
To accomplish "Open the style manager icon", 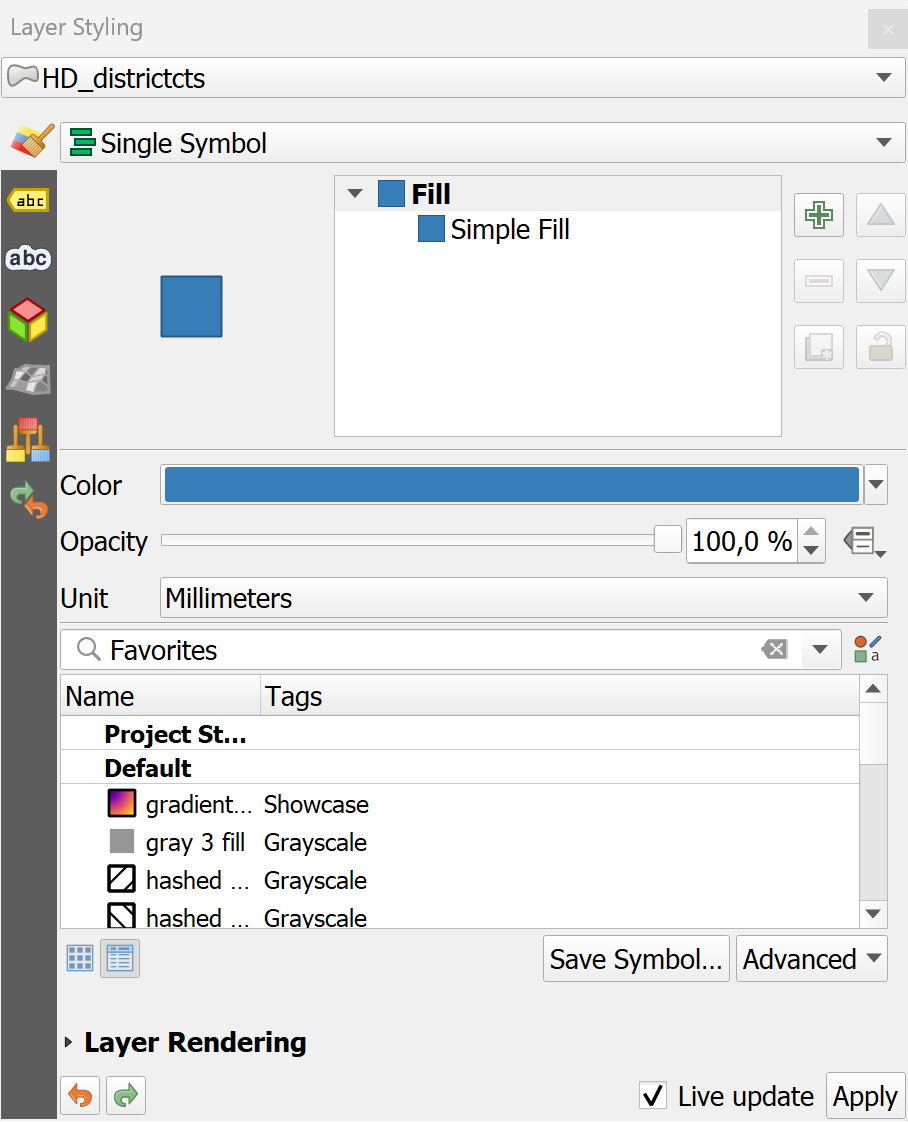I will click(x=867, y=650).
